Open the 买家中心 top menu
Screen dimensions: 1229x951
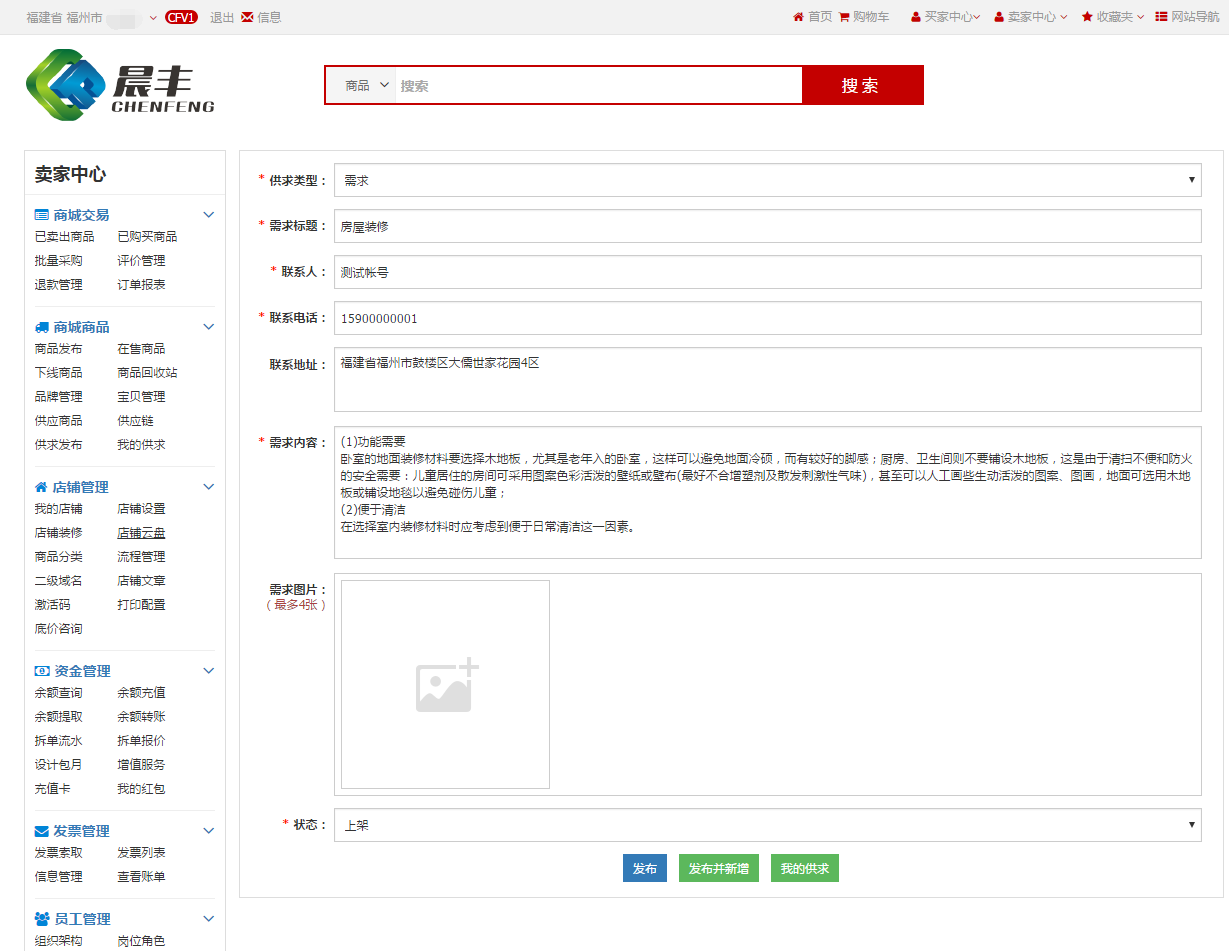pyautogui.click(x=946, y=17)
